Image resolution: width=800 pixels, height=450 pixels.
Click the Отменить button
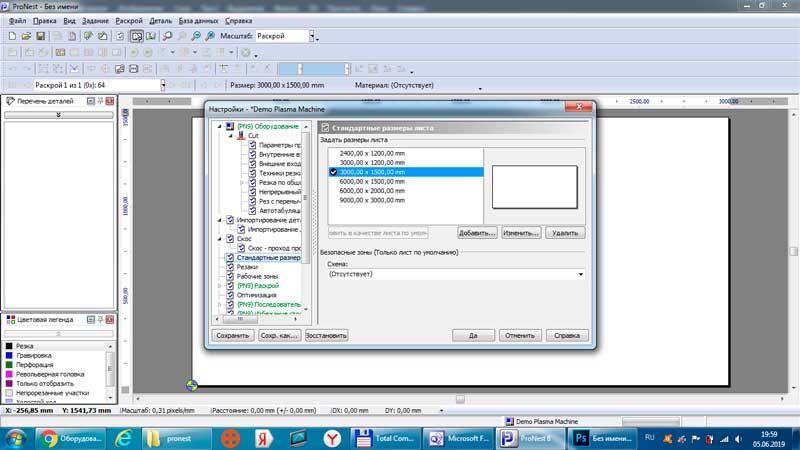(x=520, y=336)
